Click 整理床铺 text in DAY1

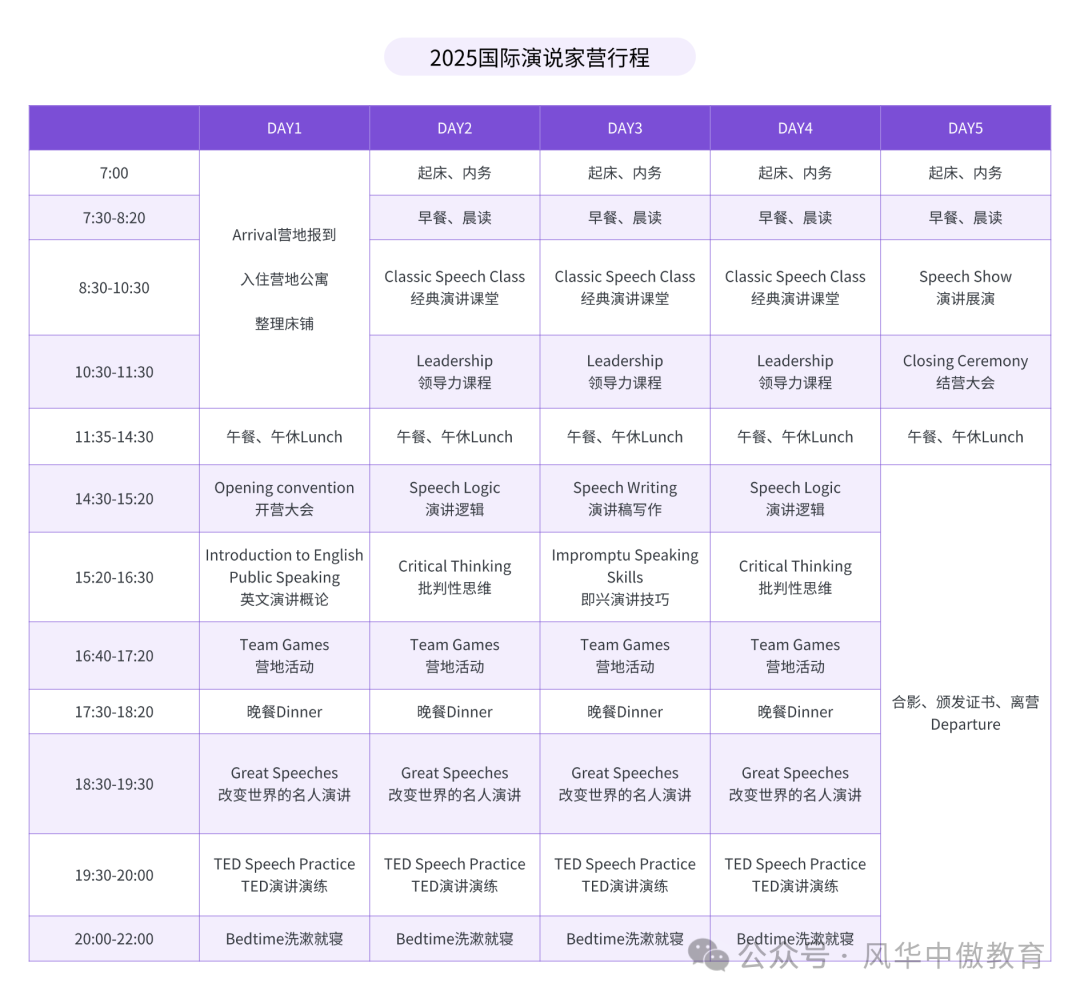click(284, 324)
